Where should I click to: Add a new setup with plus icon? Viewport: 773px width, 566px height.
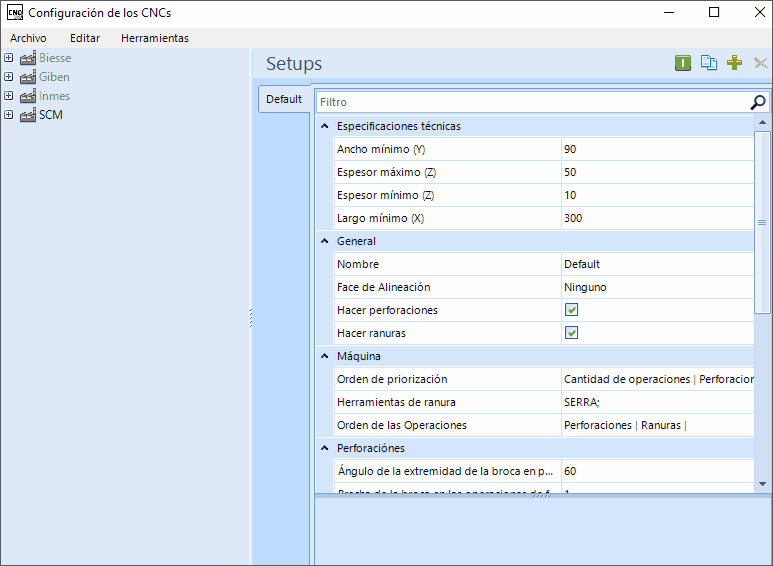tap(735, 63)
